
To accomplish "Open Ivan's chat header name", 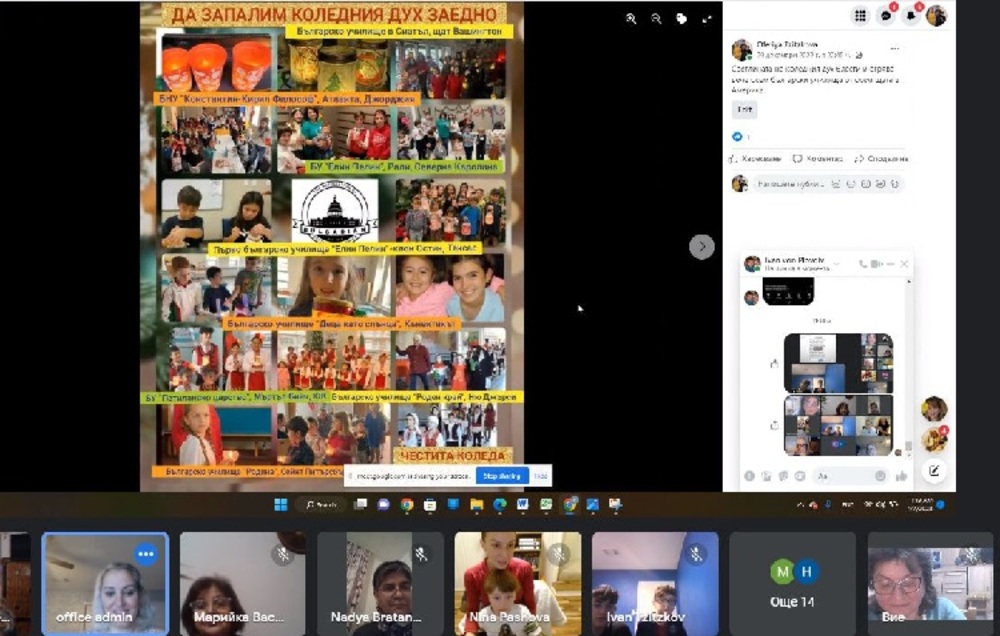I will [794, 260].
